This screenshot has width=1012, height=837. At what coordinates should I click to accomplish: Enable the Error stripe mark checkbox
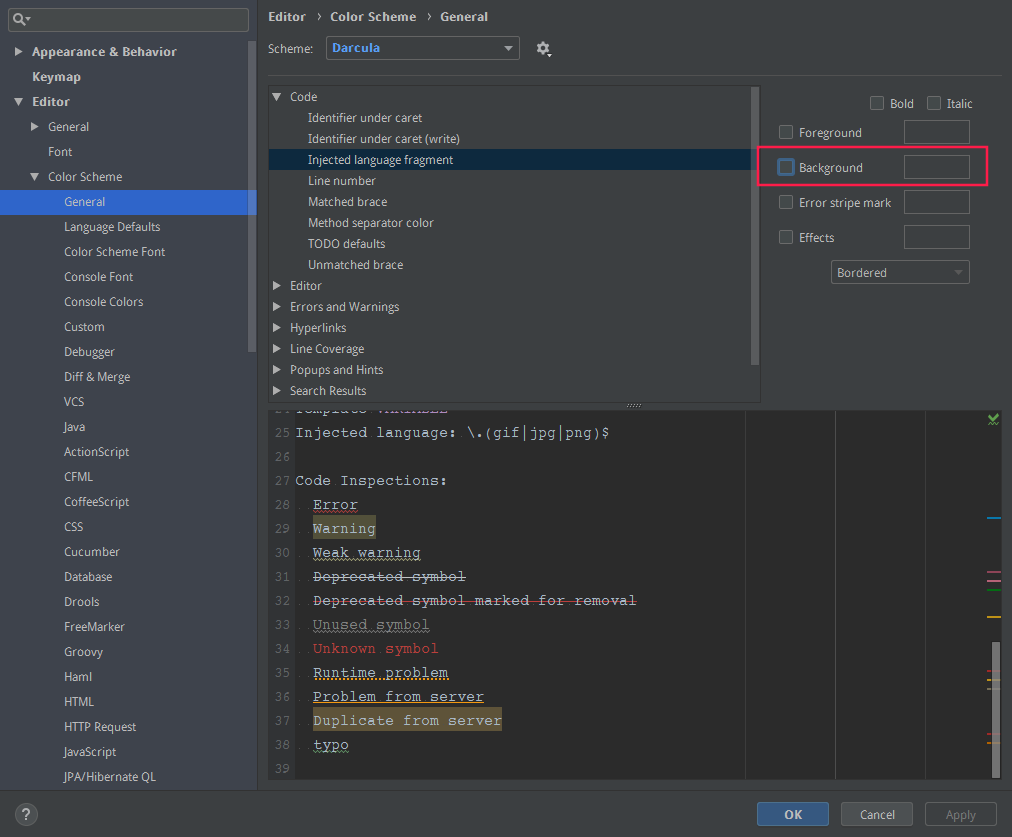point(786,202)
